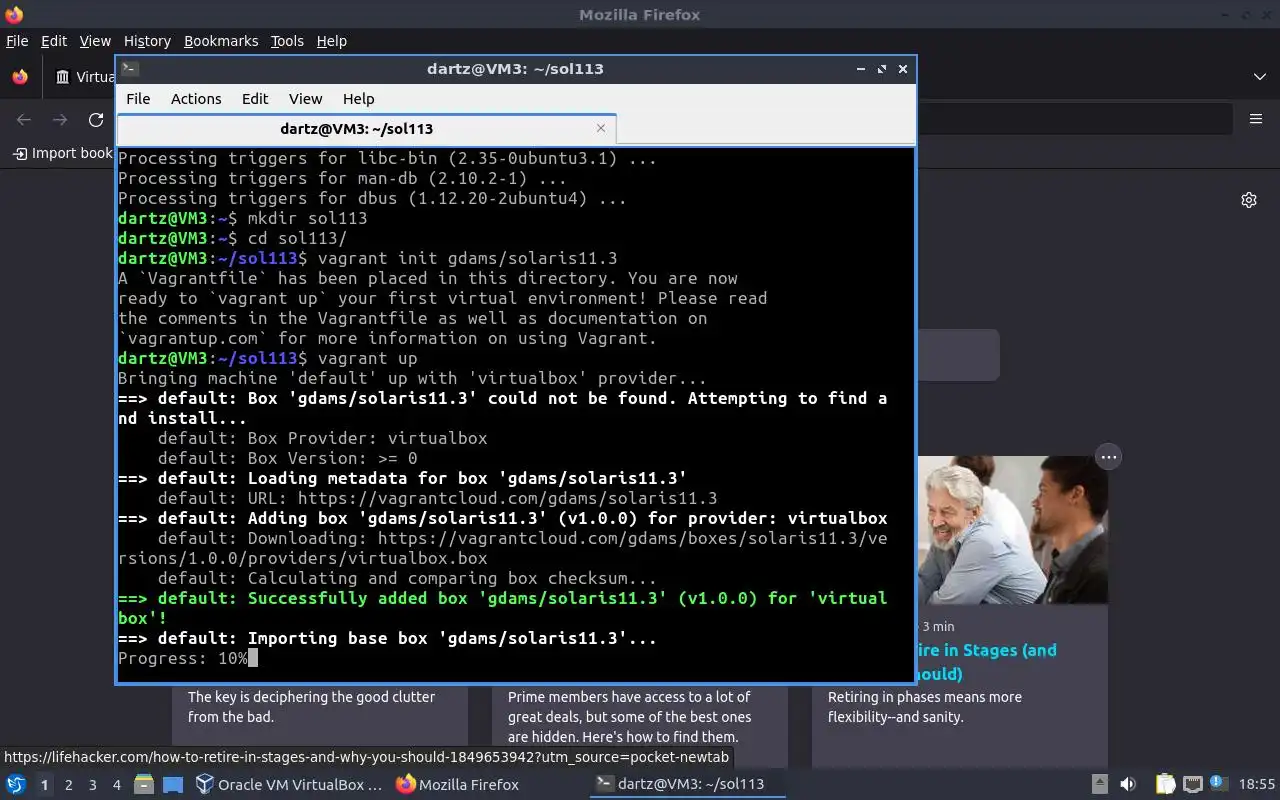The image size is (1280, 800).
Task: Open the terminal View menu
Action: coord(305,98)
